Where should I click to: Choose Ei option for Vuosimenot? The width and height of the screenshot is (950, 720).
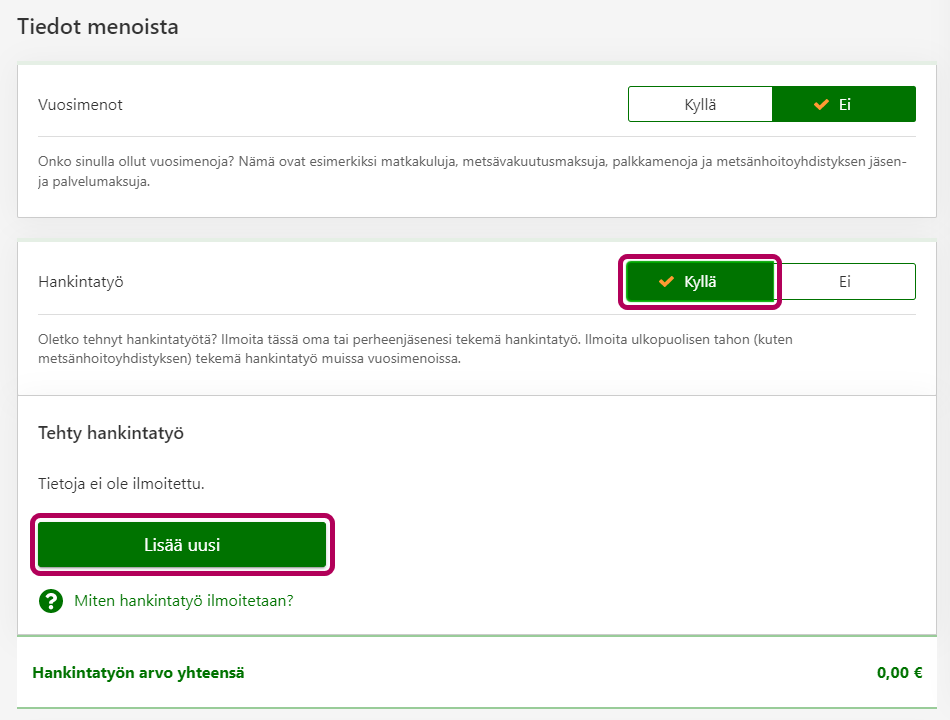click(x=844, y=104)
